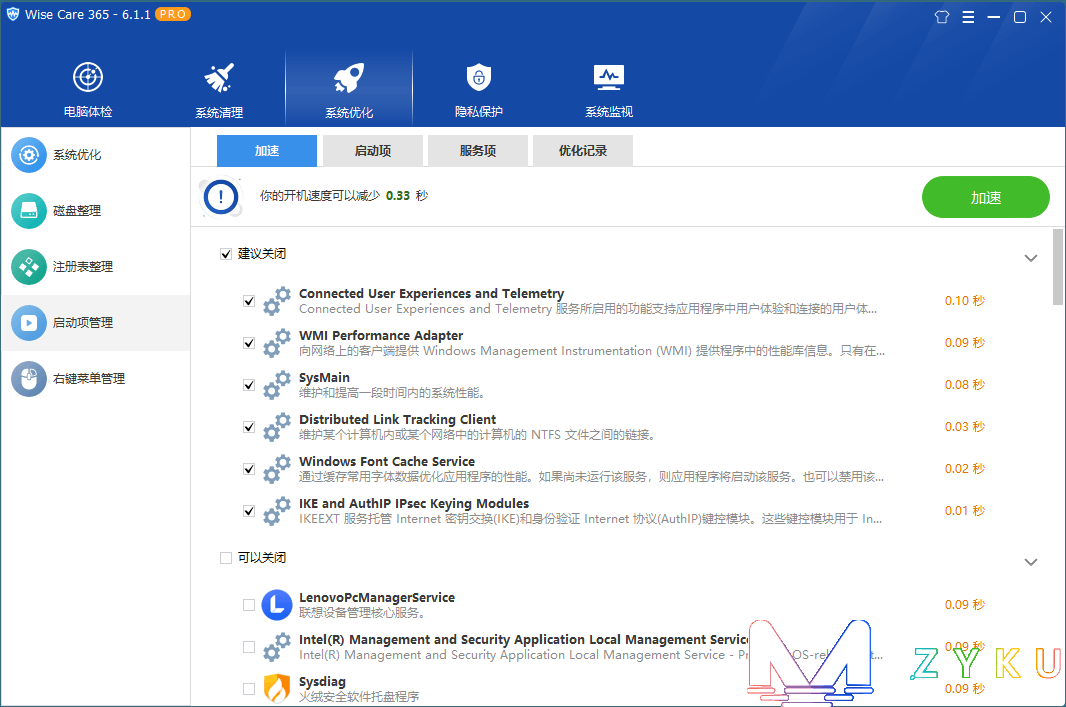1066x707 pixels.
Task: Uncheck WMI Performance Adapter checkbox
Action: point(249,343)
